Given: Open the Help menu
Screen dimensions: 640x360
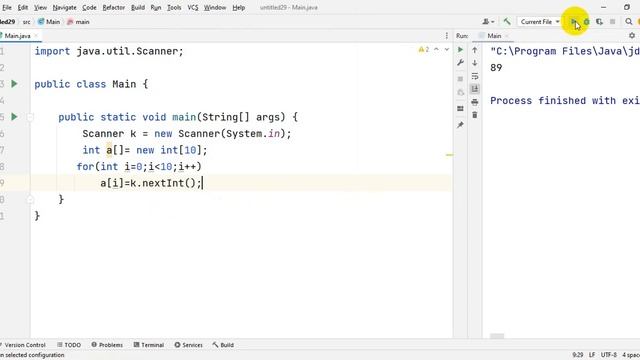Looking at the screenshot, I should pos(239,7).
